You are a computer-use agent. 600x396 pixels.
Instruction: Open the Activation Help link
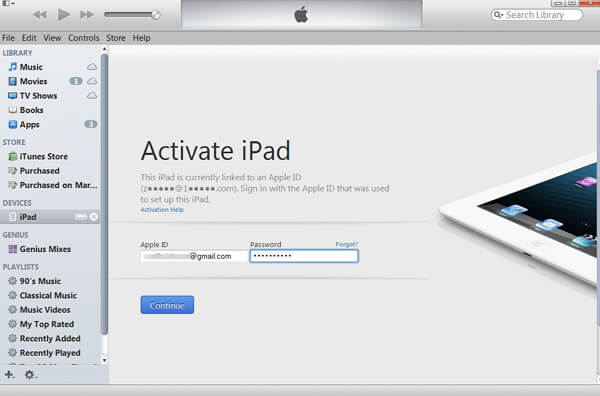click(162, 210)
